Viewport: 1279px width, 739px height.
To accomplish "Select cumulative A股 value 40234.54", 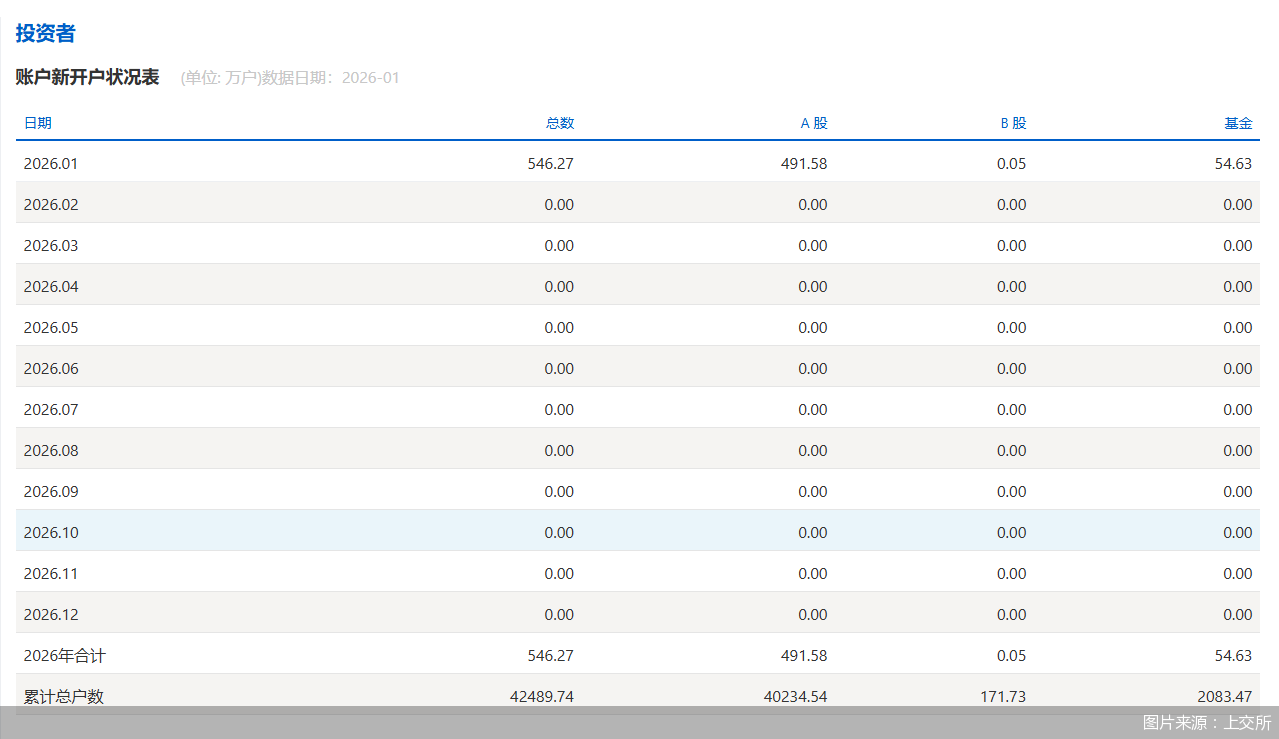I will pyautogui.click(x=795, y=696).
